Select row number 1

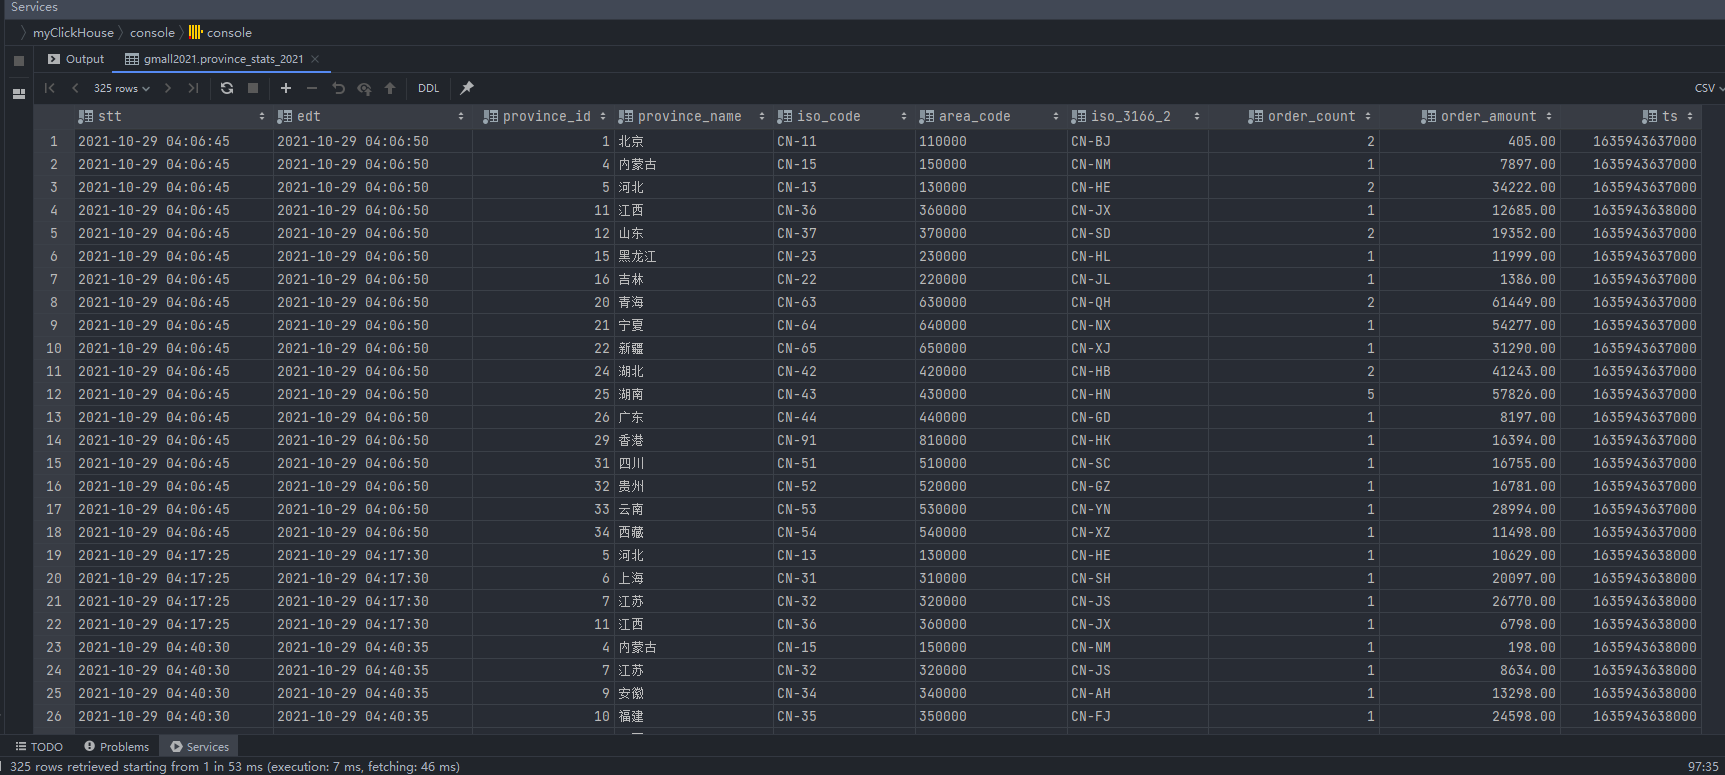[x=54, y=142]
